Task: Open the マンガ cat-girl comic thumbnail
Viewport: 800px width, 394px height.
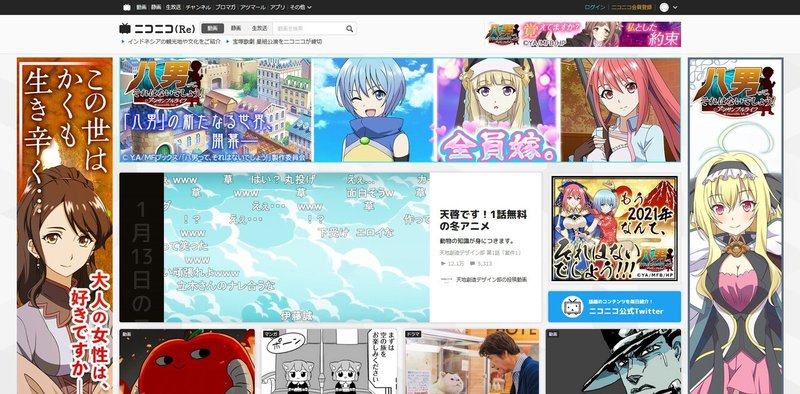Action: pyautogui.click(x=330, y=361)
